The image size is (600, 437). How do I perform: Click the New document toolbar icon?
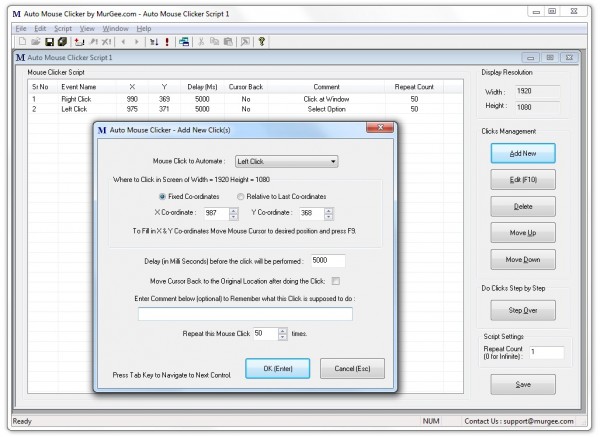pos(21,42)
